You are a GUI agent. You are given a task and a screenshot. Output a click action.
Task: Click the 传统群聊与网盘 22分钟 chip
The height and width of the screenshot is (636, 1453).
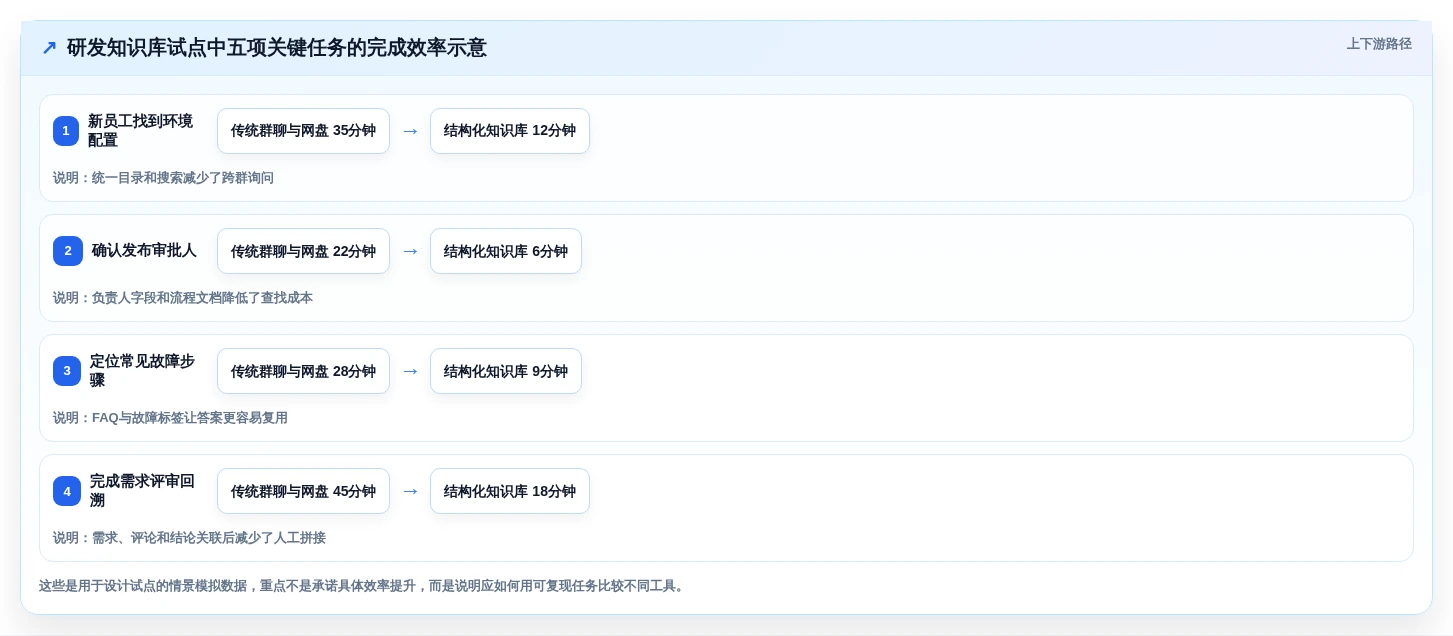303,251
